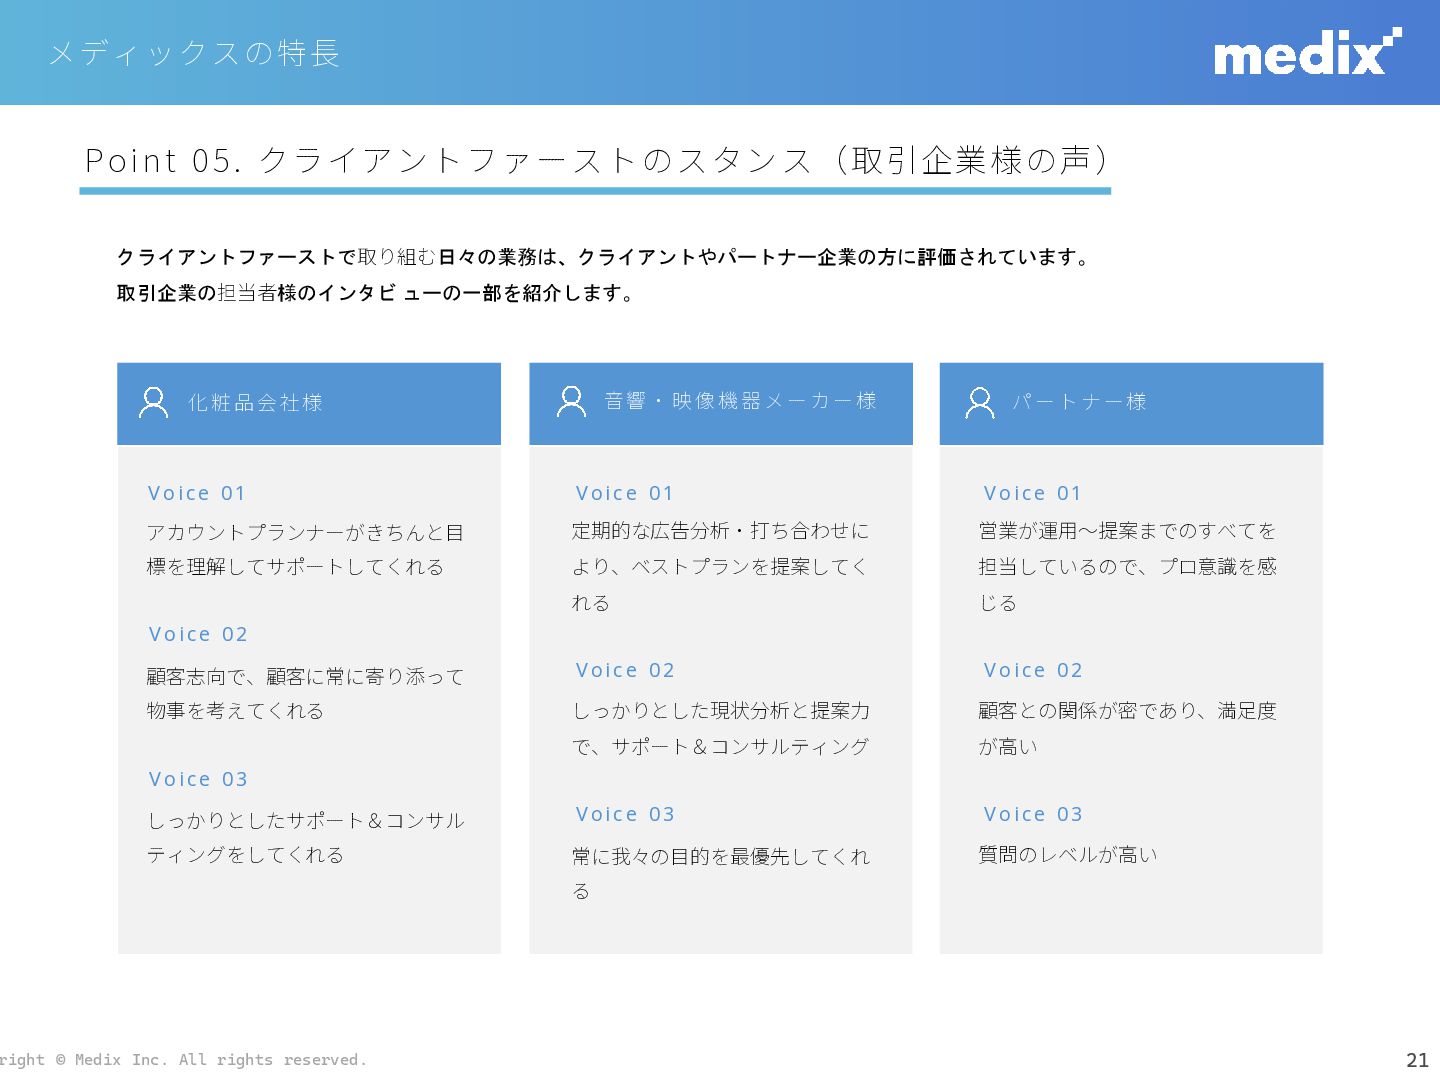Select the Point 05. クライアントファースト heading
This screenshot has height=1080, width=1440.
599,160
